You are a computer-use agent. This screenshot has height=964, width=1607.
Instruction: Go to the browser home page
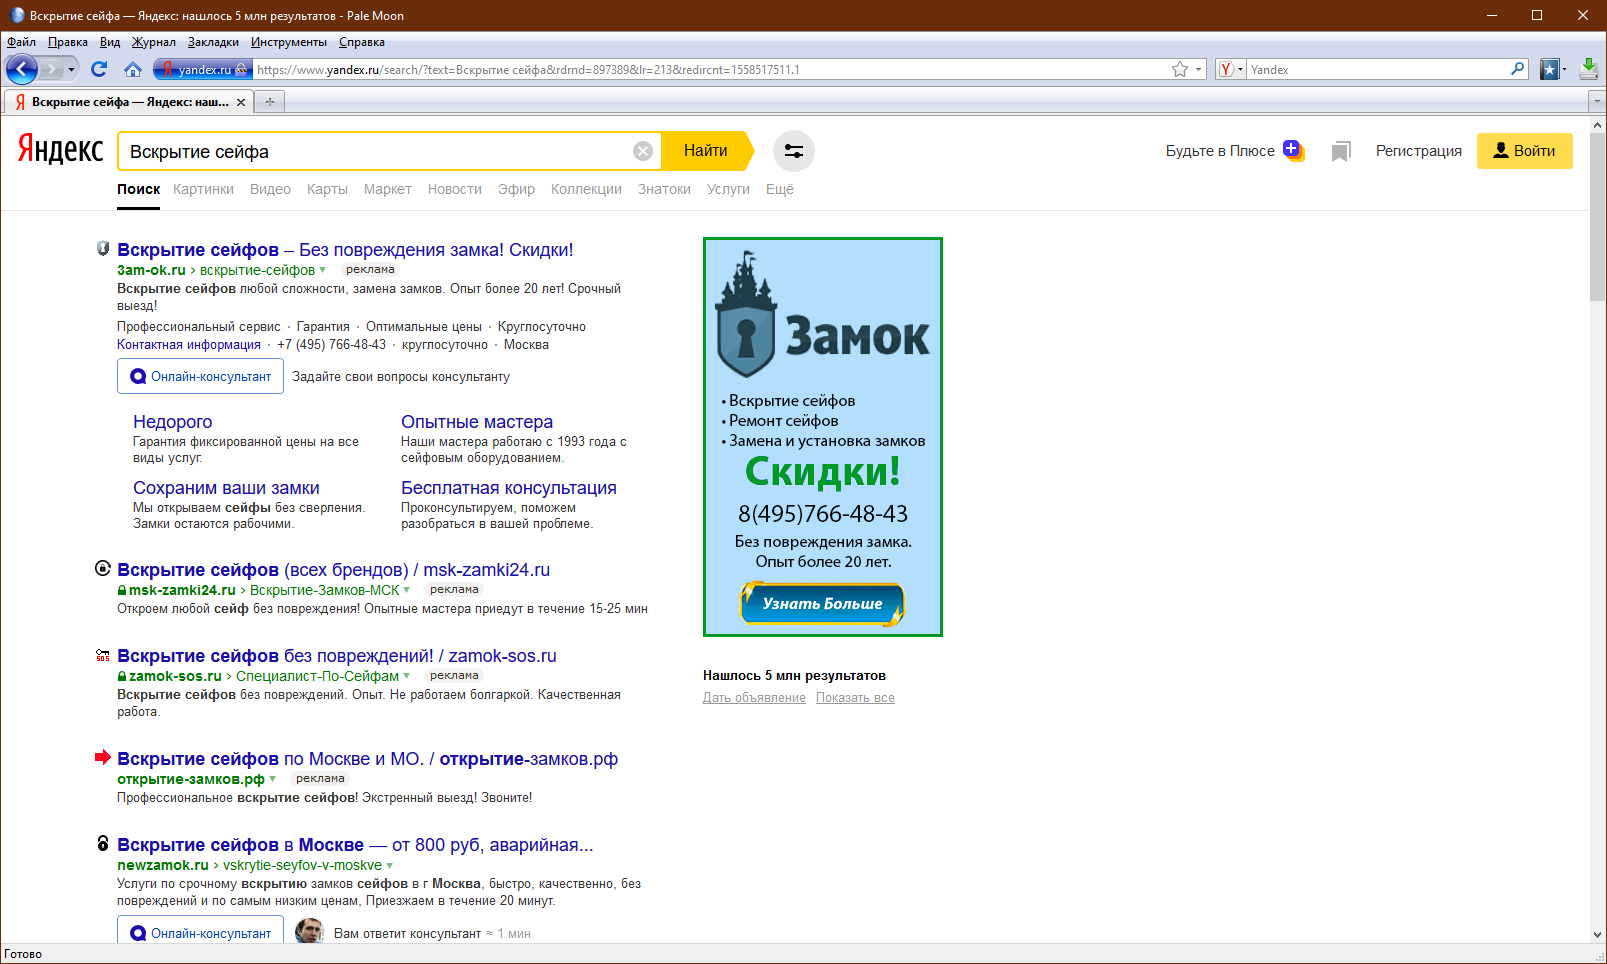tap(132, 69)
